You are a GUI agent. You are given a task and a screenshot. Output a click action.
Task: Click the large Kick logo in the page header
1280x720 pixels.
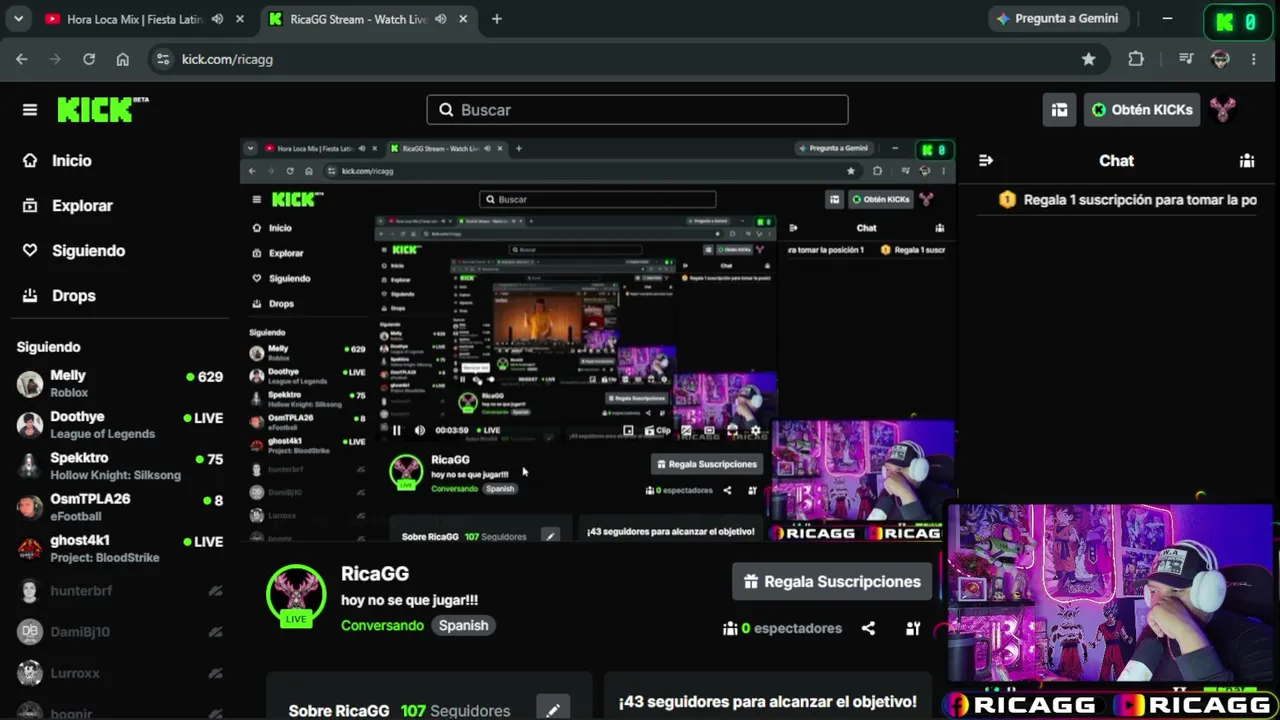pos(102,109)
